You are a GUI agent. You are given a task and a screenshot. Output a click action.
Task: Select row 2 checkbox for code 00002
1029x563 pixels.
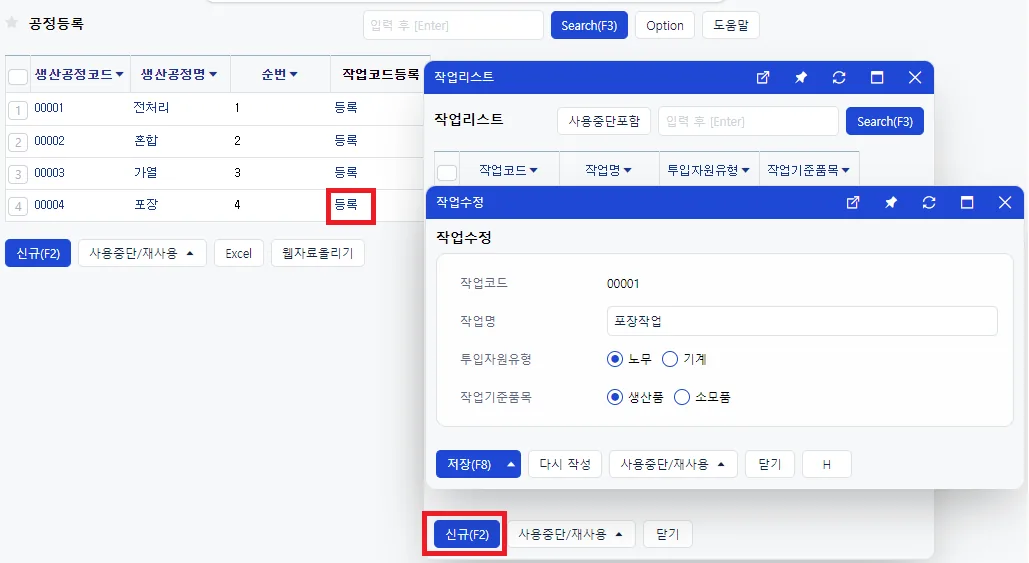[18, 142]
